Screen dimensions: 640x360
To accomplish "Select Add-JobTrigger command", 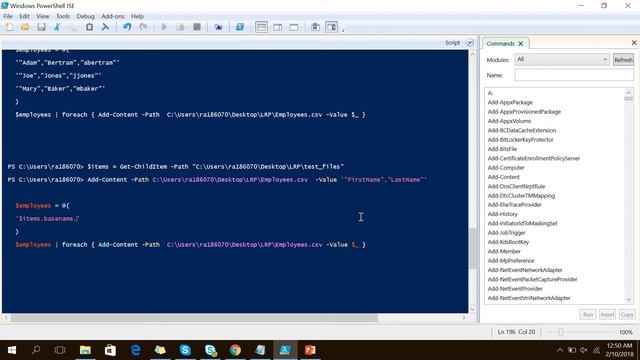I will pyautogui.click(x=507, y=233).
